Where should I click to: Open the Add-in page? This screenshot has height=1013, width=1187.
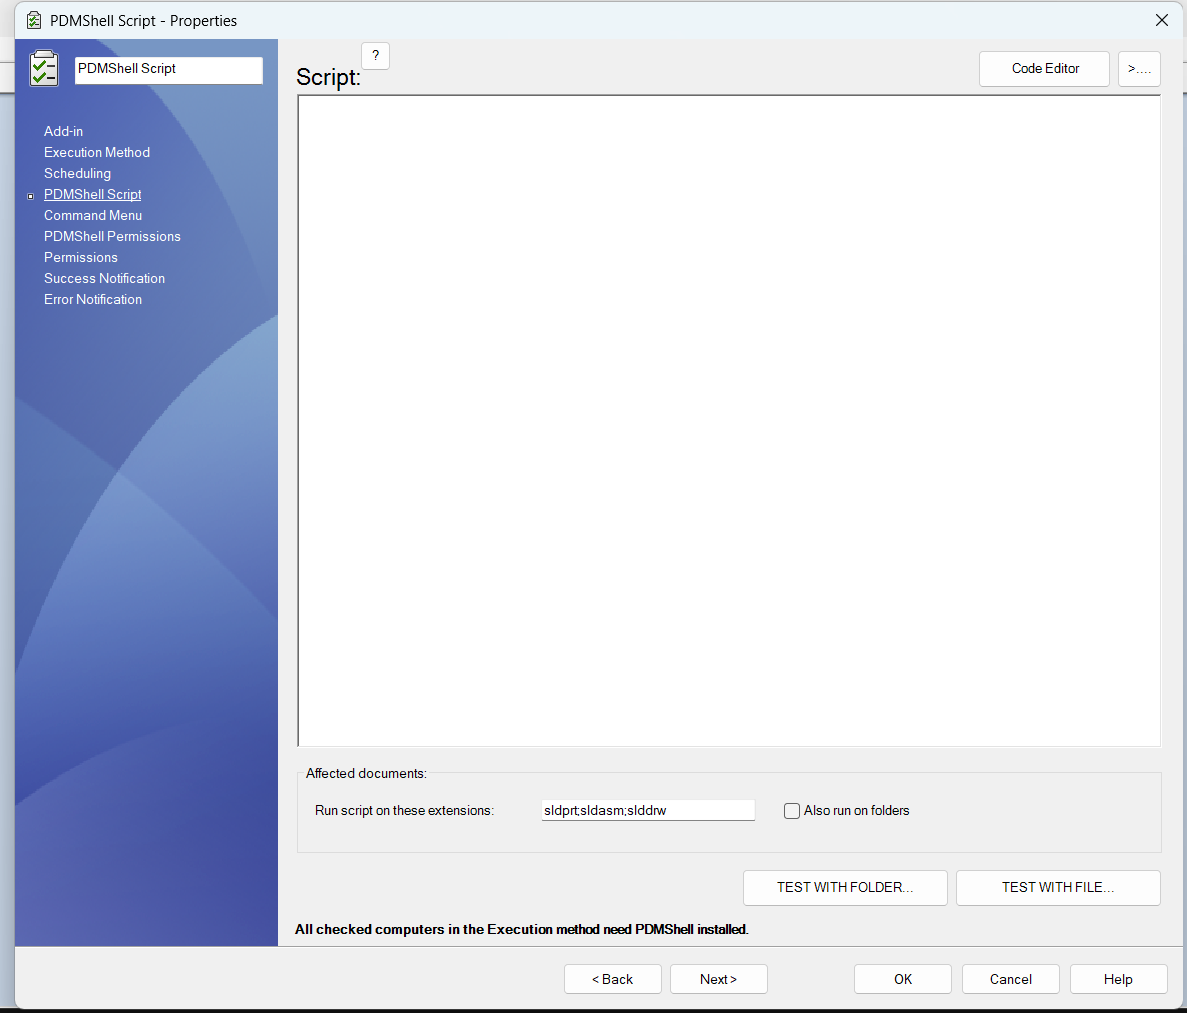[64, 131]
